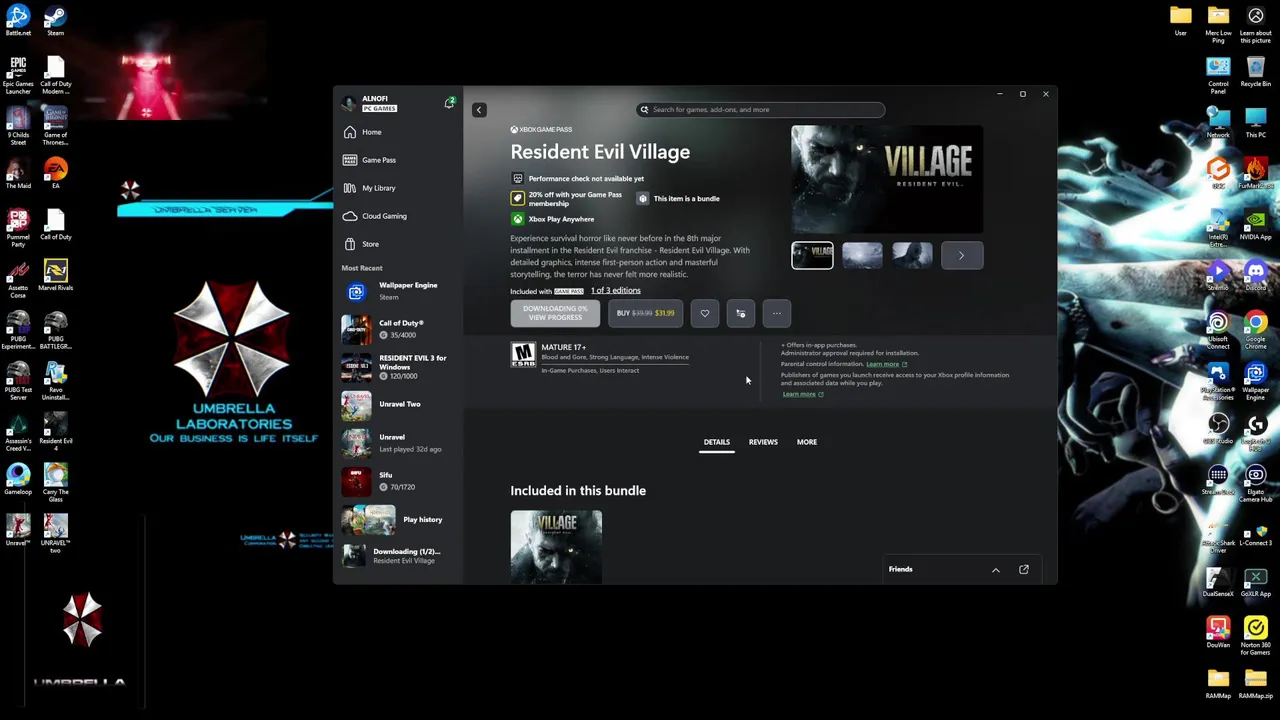Select the third screenshot thumbnail
The width and height of the screenshot is (1280, 720).
(x=912, y=256)
